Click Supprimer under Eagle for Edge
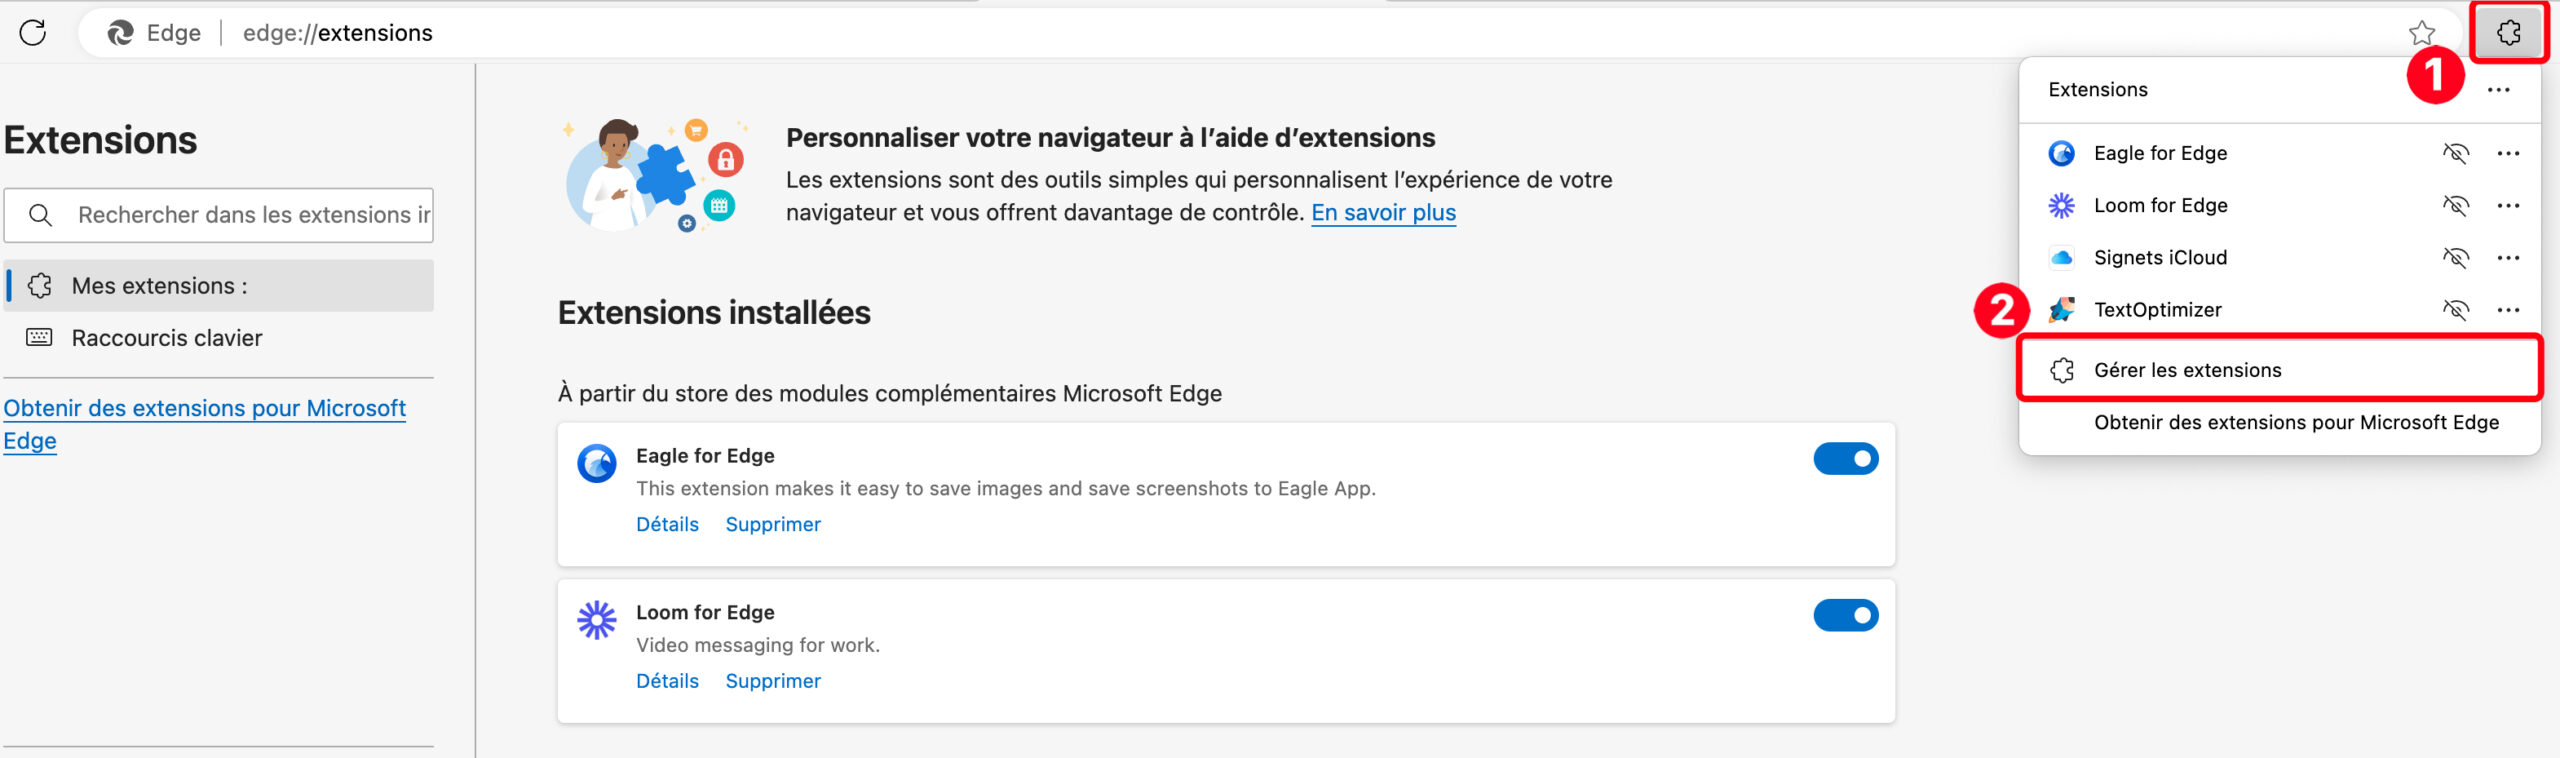This screenshot has width=2560, height=758. [x=773, y=524]
